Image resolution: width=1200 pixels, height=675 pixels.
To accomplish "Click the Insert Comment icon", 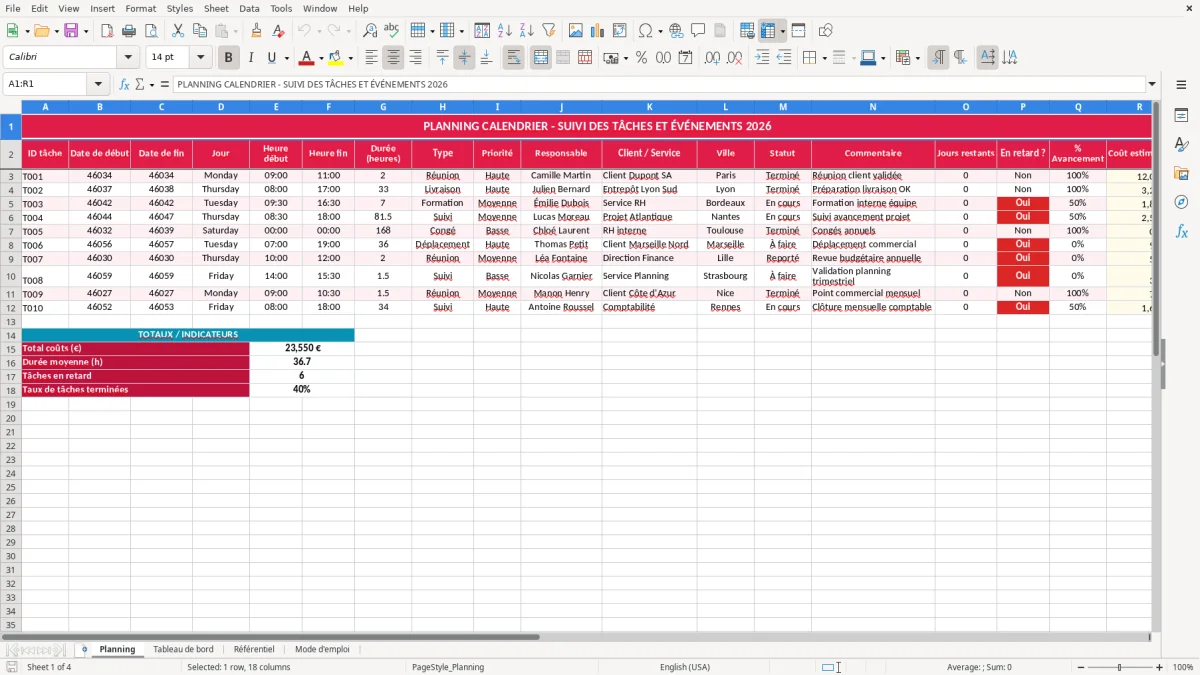I will [x=698, y=31].
